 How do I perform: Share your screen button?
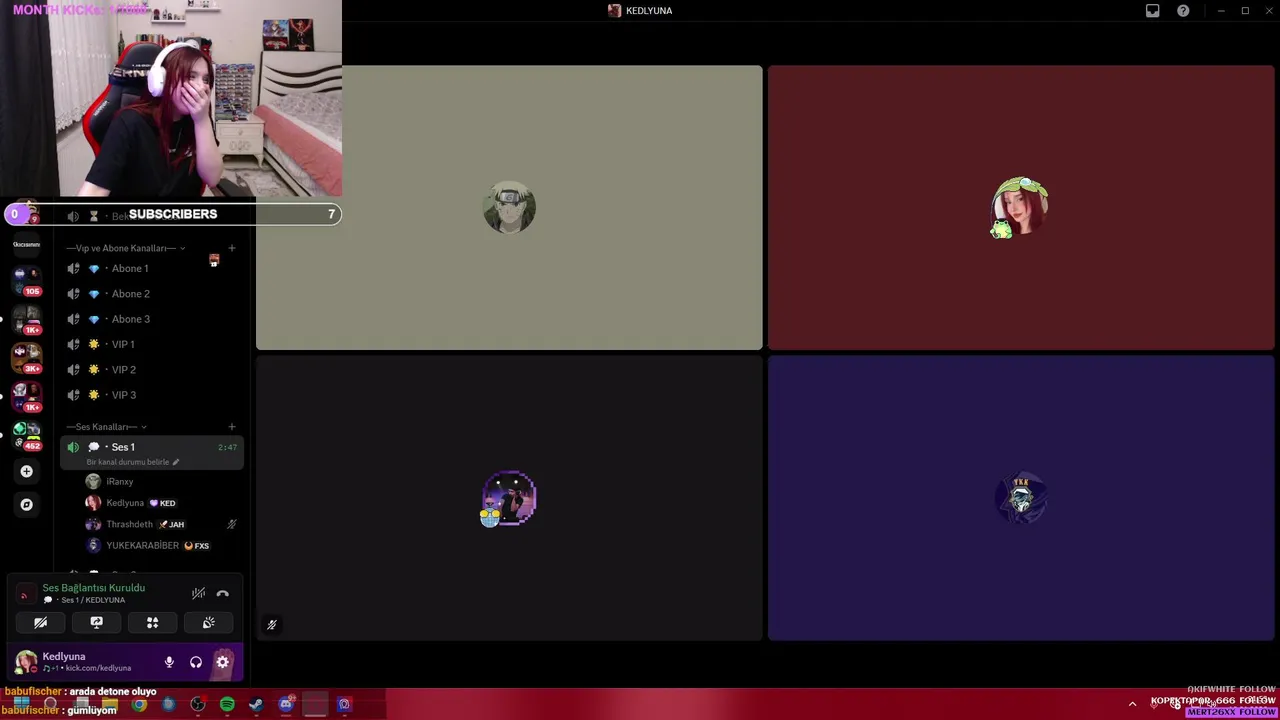[96, 622]
